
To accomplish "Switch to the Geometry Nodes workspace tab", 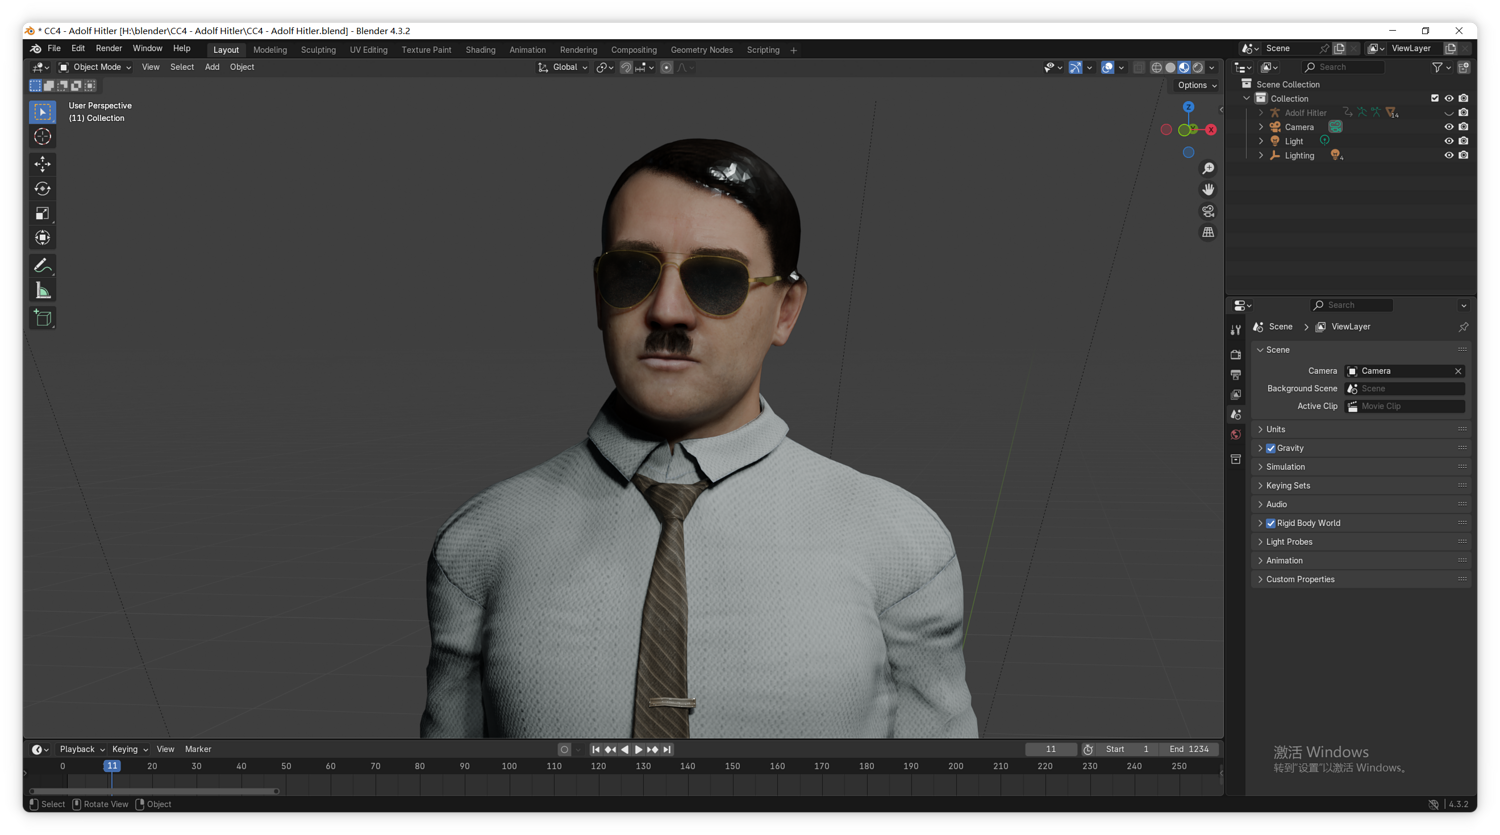I will tap(701, 50).
